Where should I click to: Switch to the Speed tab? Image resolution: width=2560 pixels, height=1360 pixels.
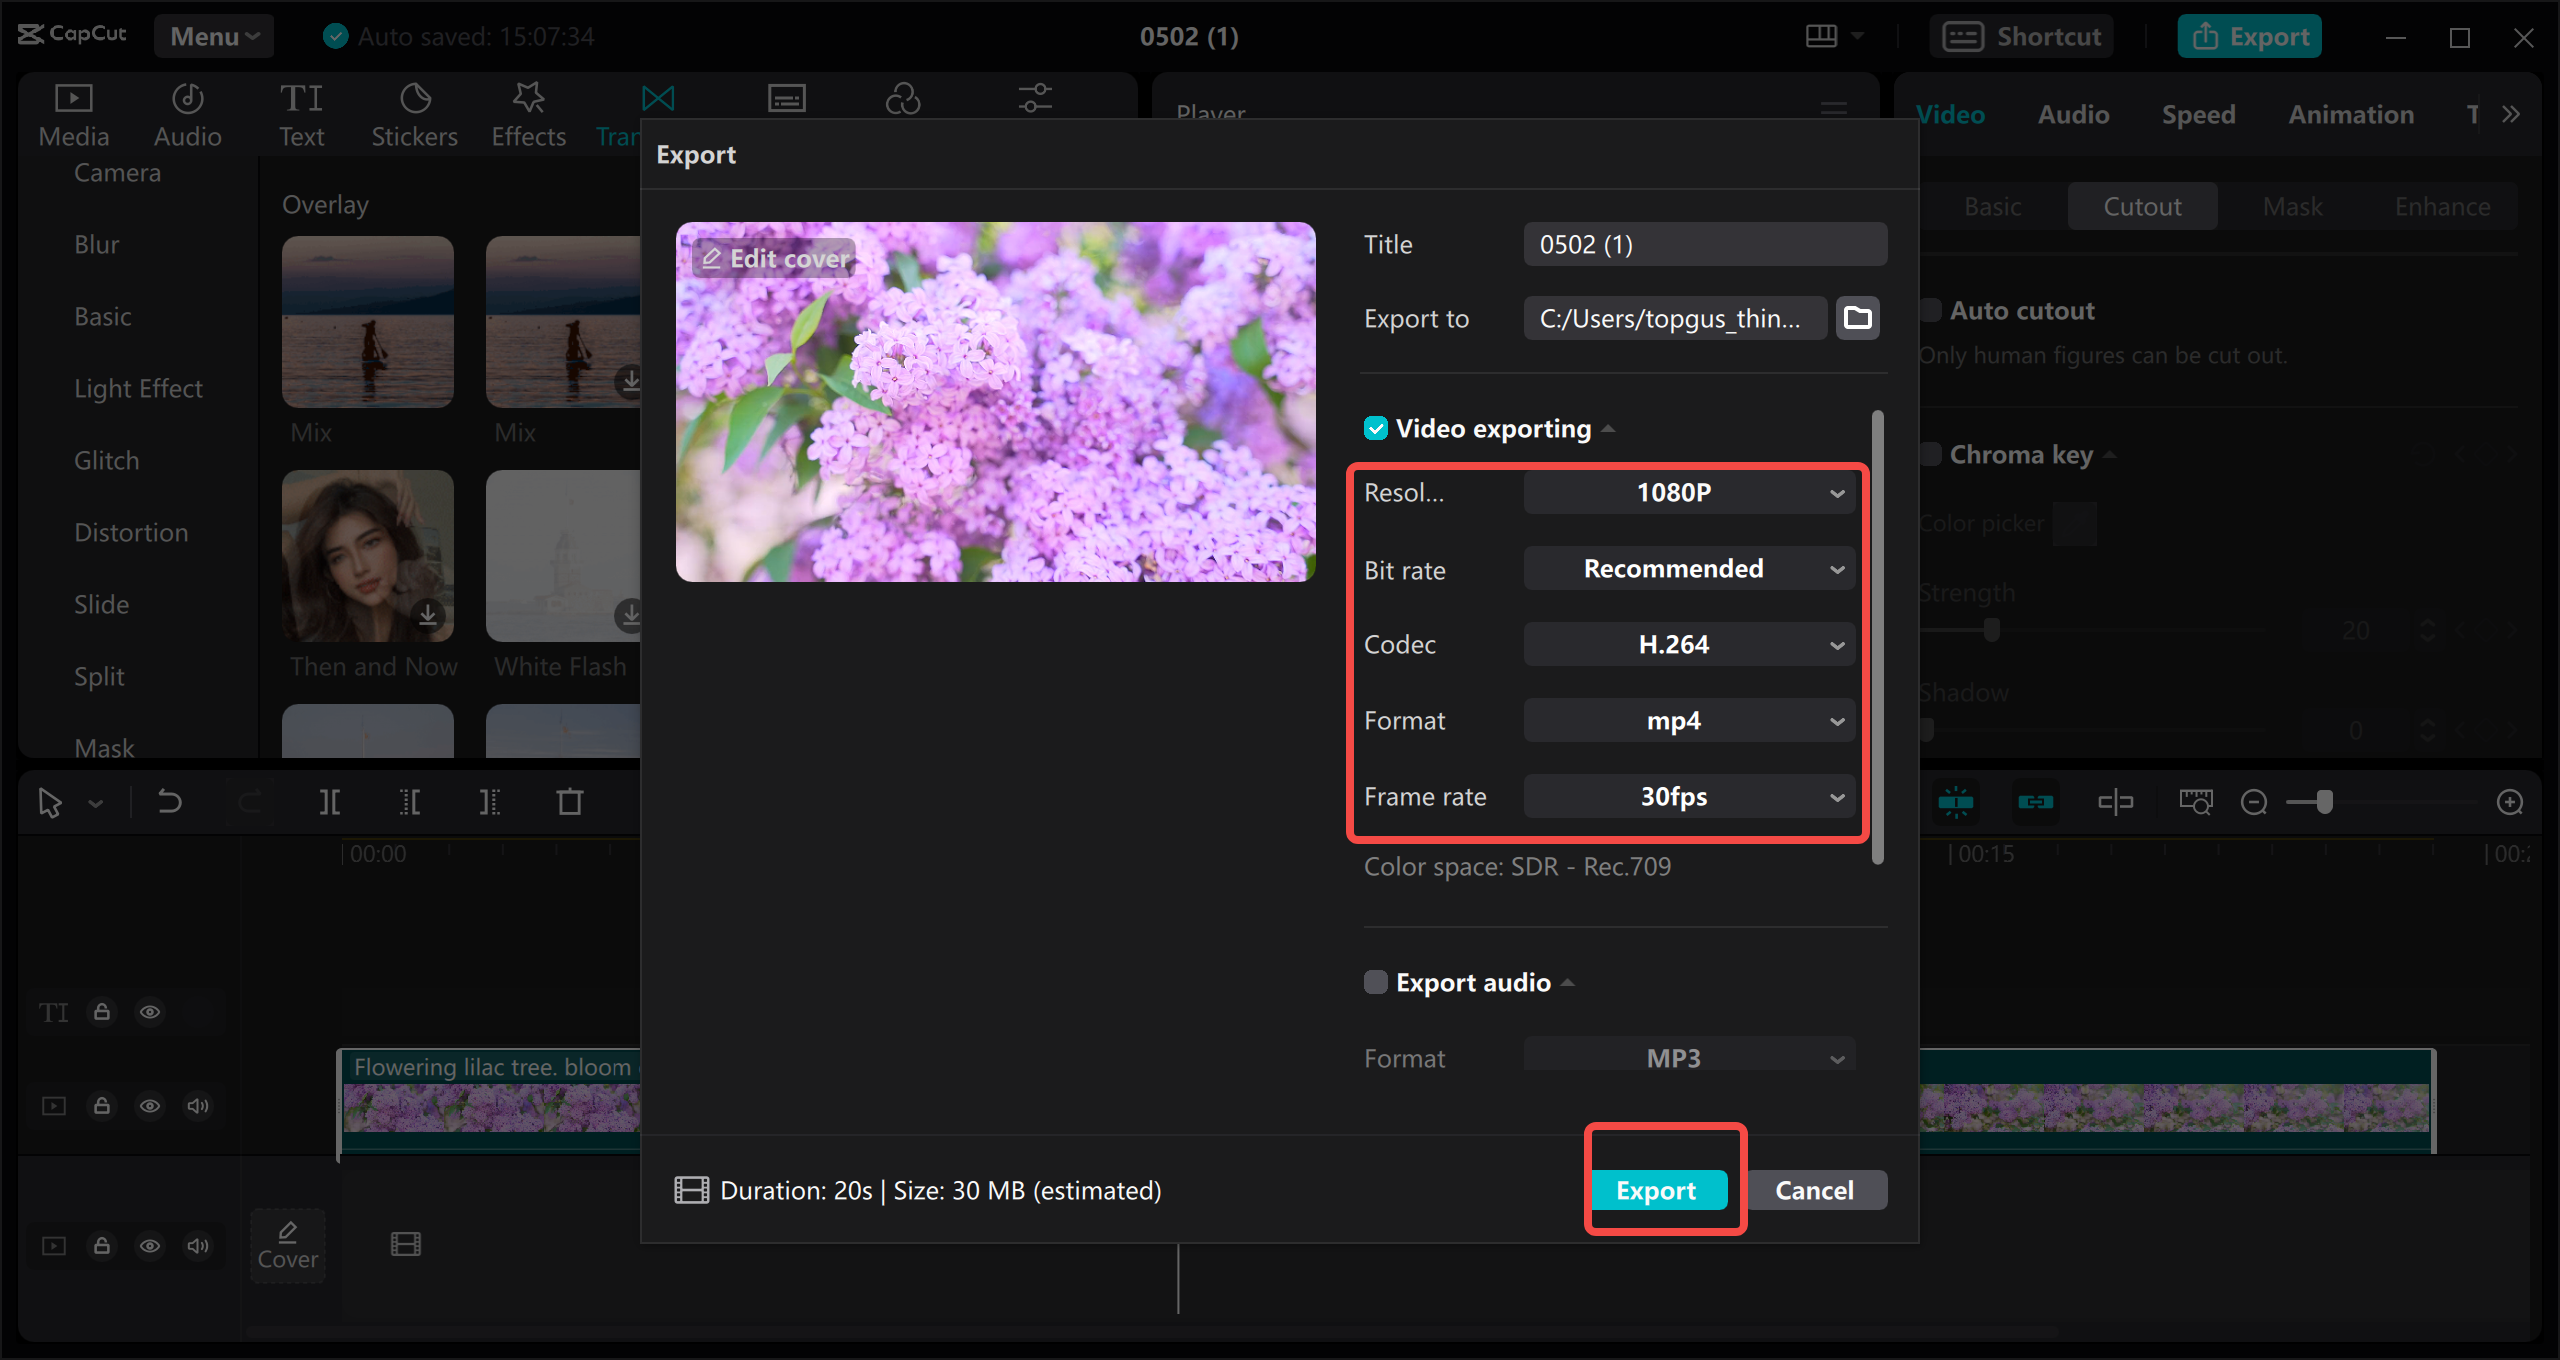[2198, 114]
